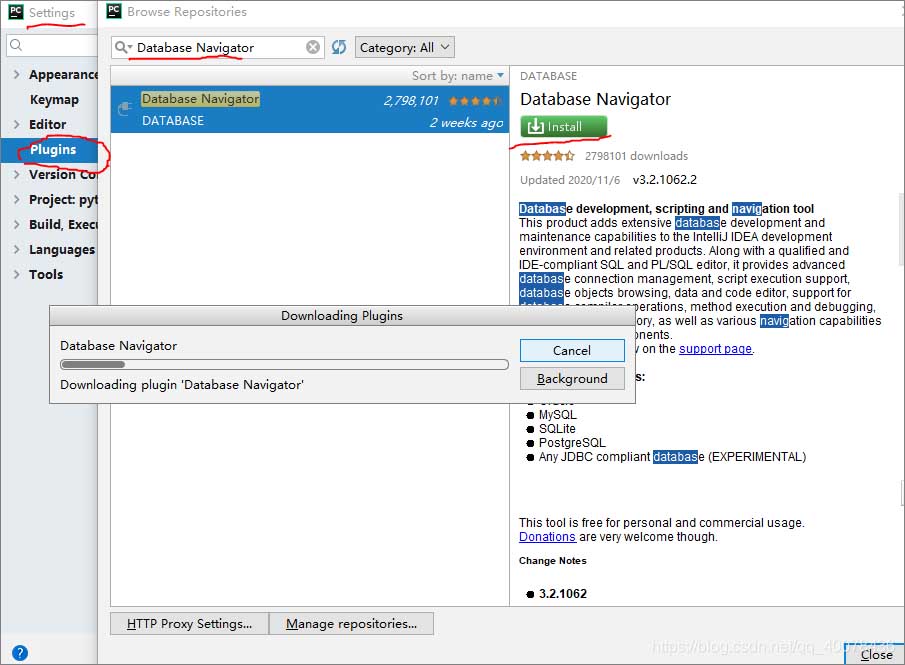Open the Donations link
Screen dimensions: 905x665
[x=547, y=537]
